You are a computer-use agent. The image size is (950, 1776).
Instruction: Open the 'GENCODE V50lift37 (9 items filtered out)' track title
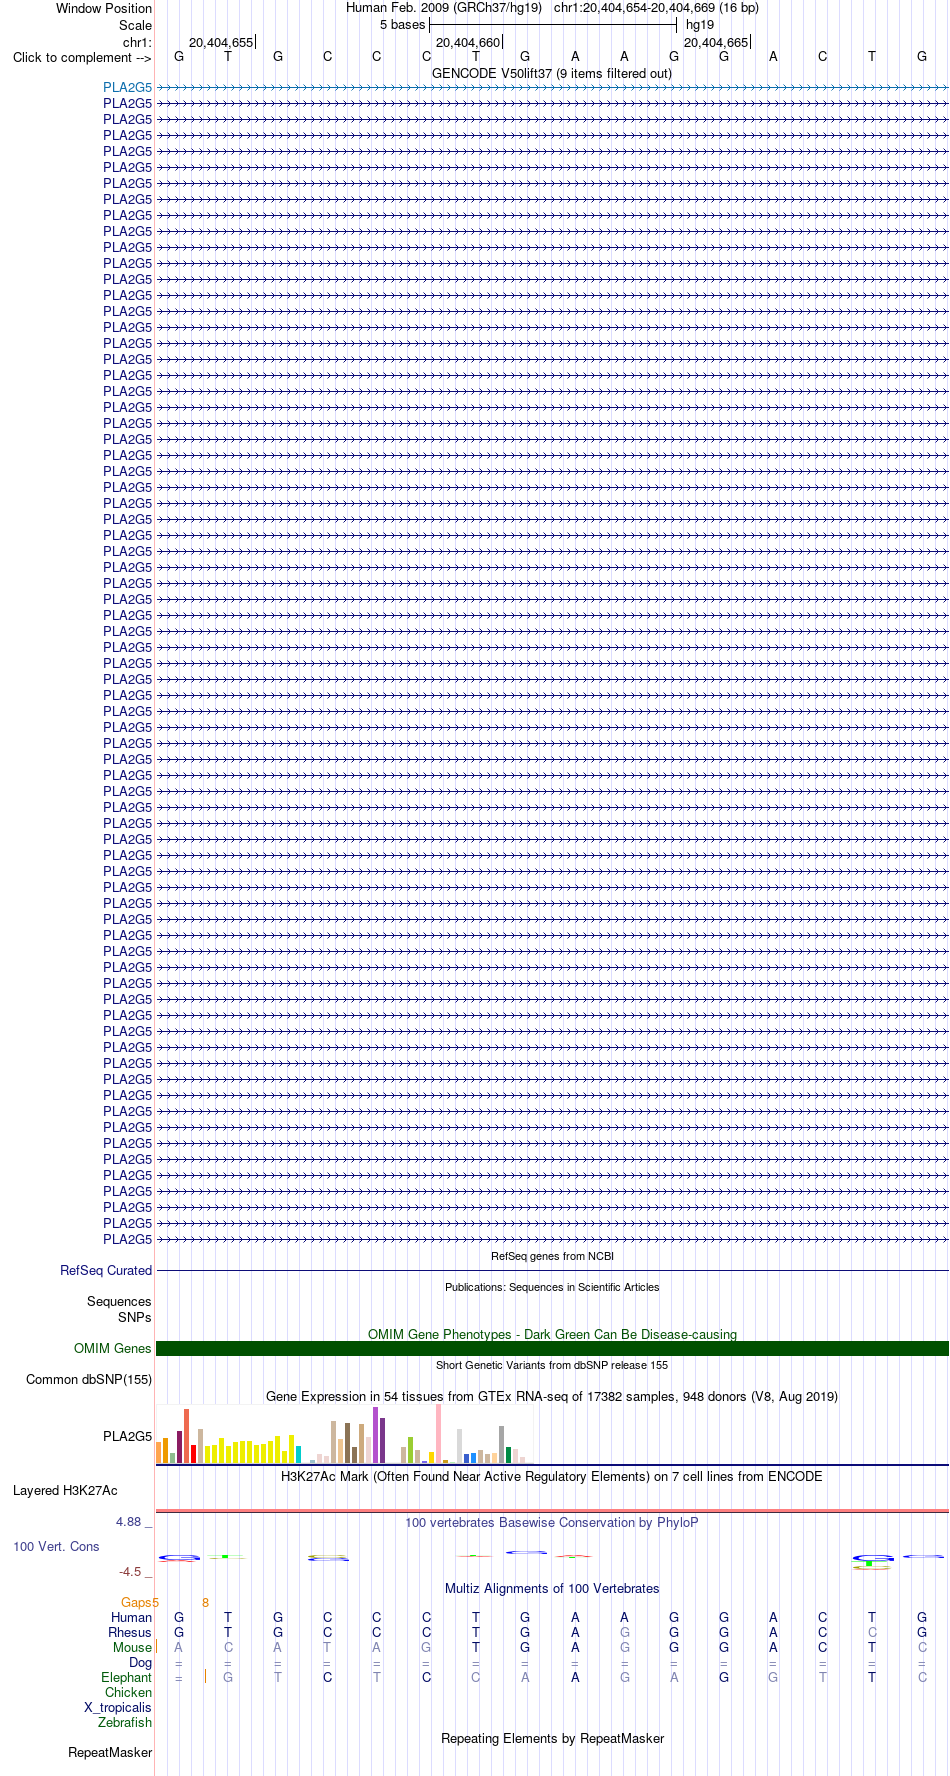pyautogui.click(x=552, y=73)
